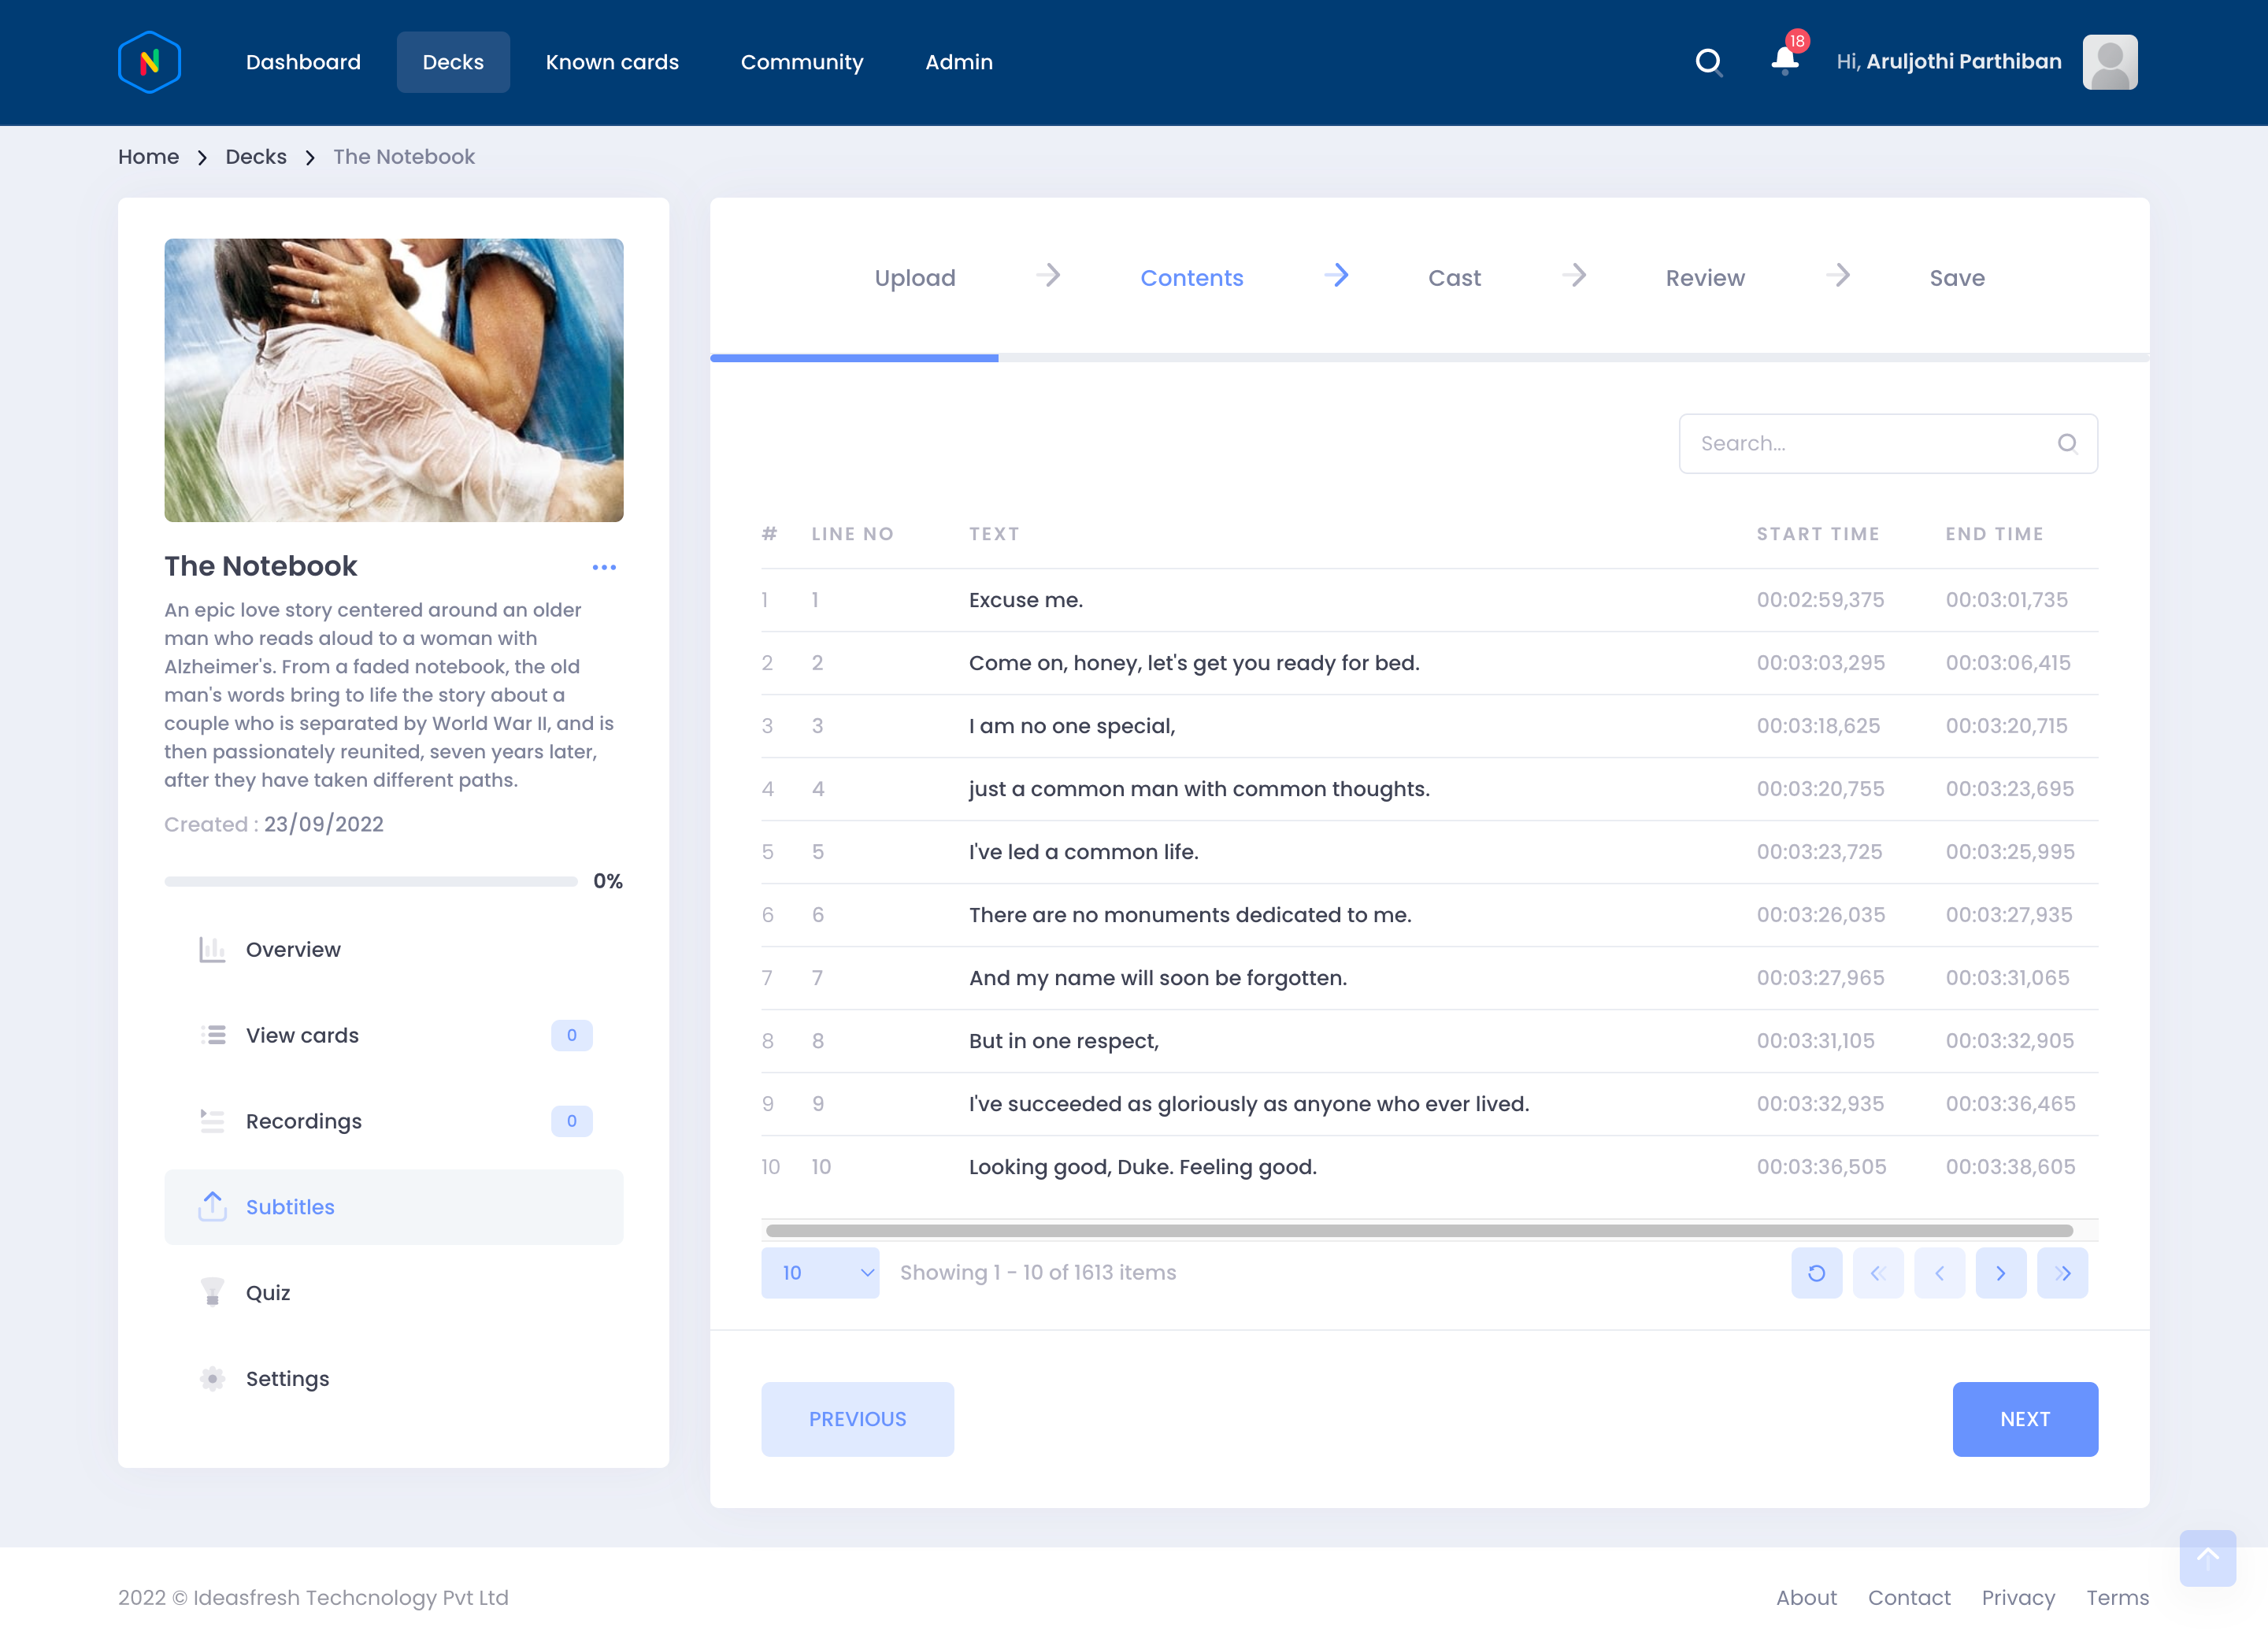The height and width of the screenshot is (1649, 2268).
Task: Open the Known cards nav item
Action: tap(612, 62)
